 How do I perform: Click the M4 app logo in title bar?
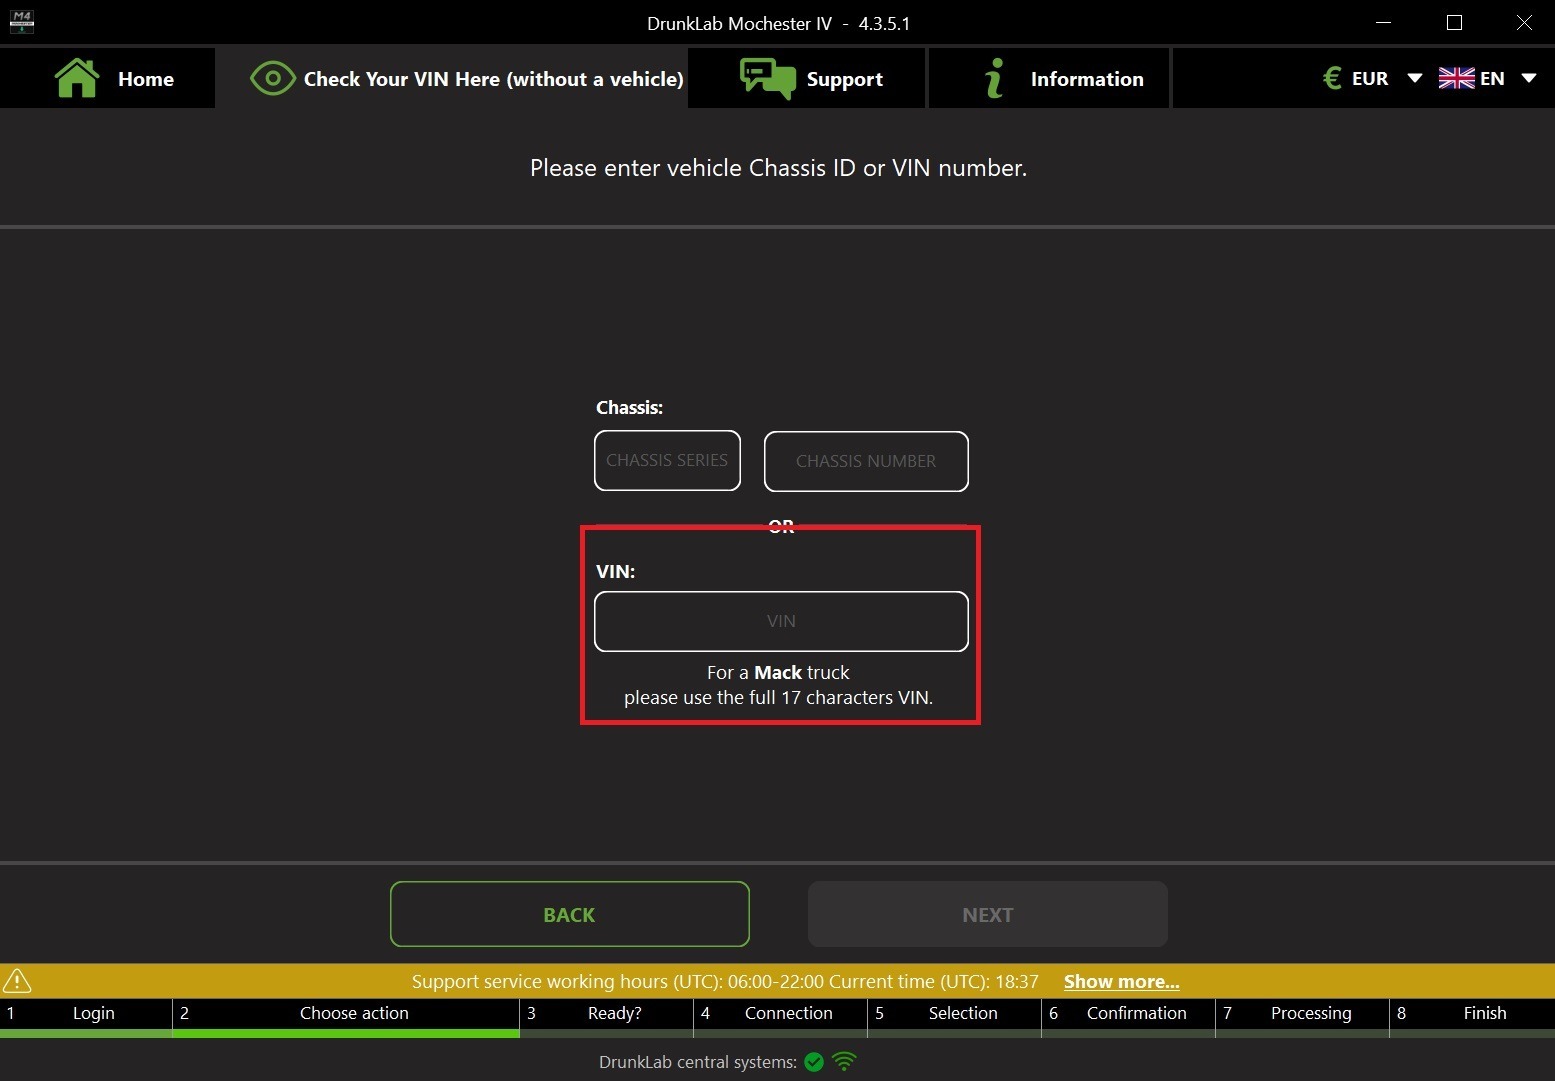coord(21,22)
